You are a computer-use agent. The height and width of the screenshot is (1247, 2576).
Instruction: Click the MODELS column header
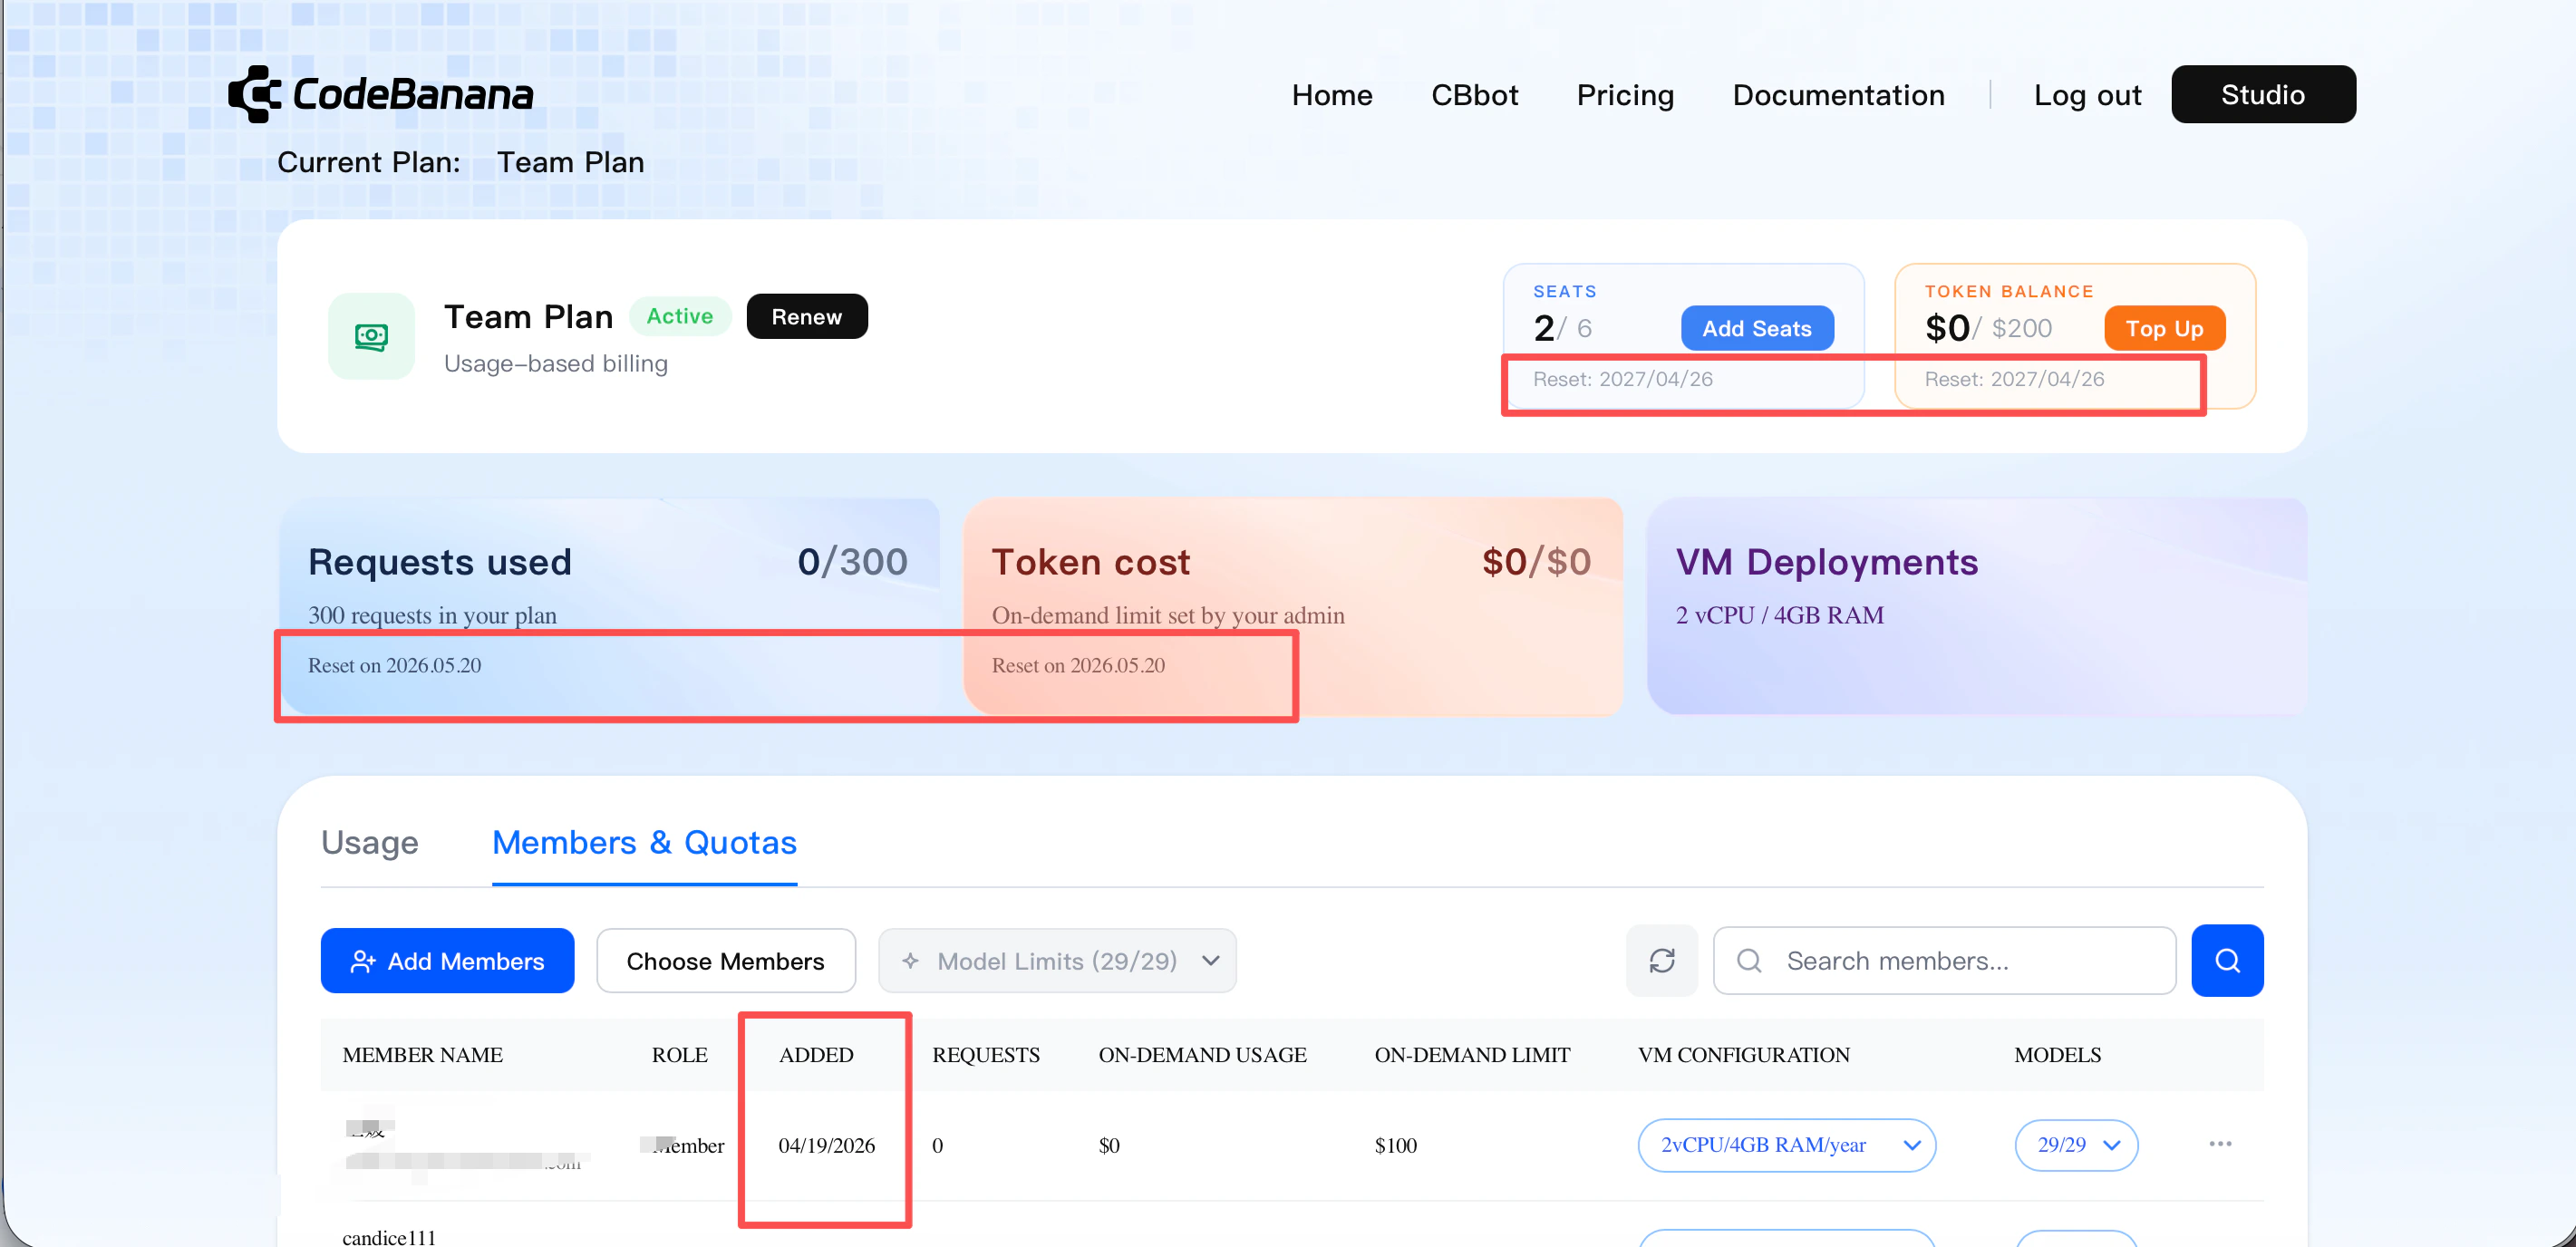coord(2057,1054)
